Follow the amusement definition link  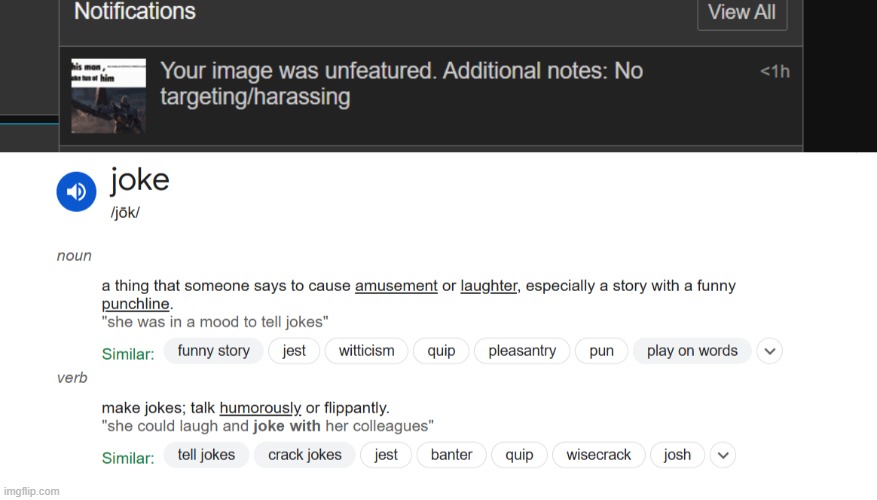396,286
